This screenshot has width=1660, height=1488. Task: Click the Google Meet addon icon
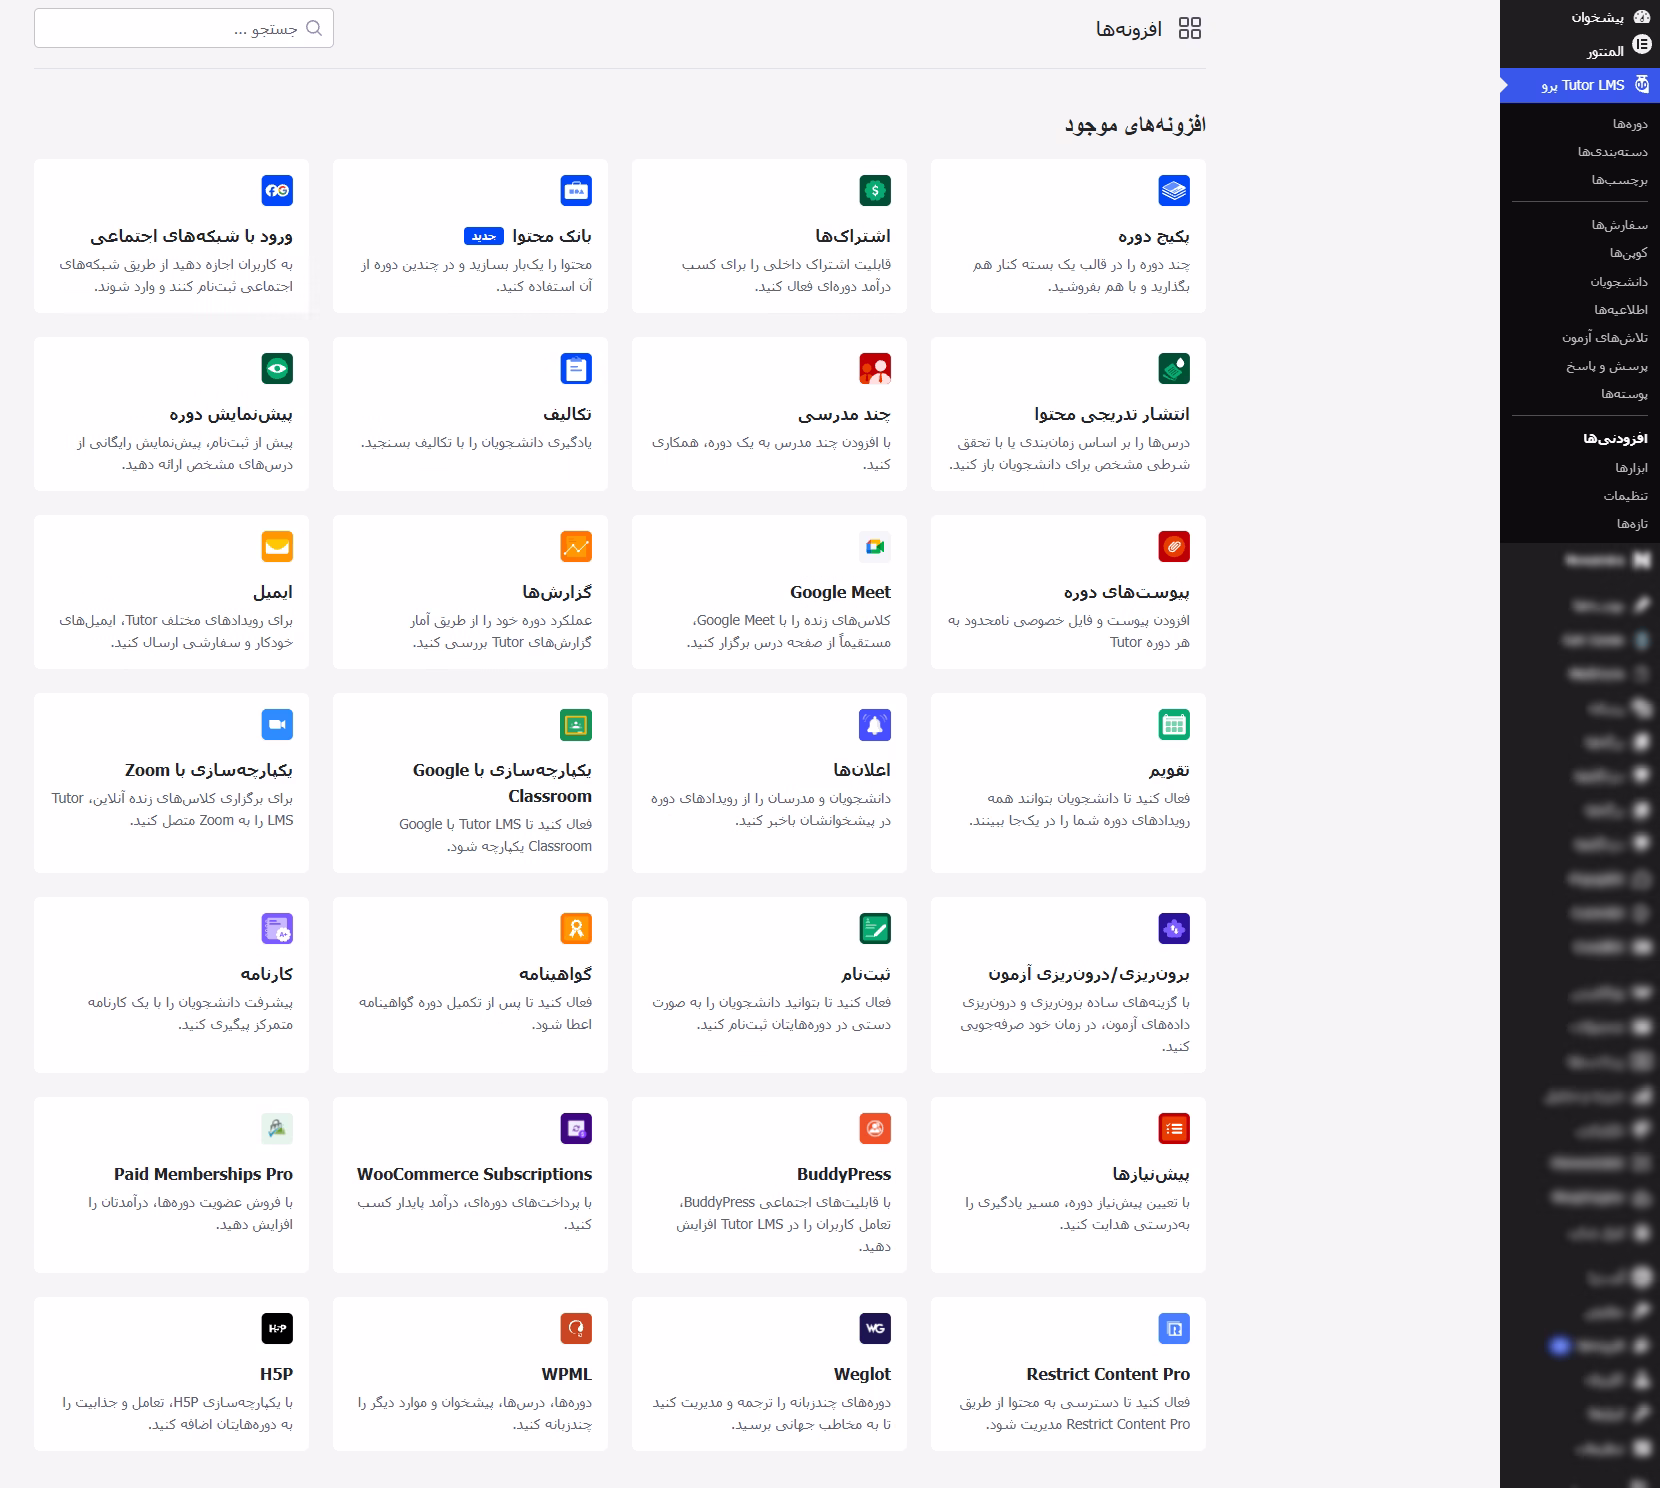coord(875,546)
